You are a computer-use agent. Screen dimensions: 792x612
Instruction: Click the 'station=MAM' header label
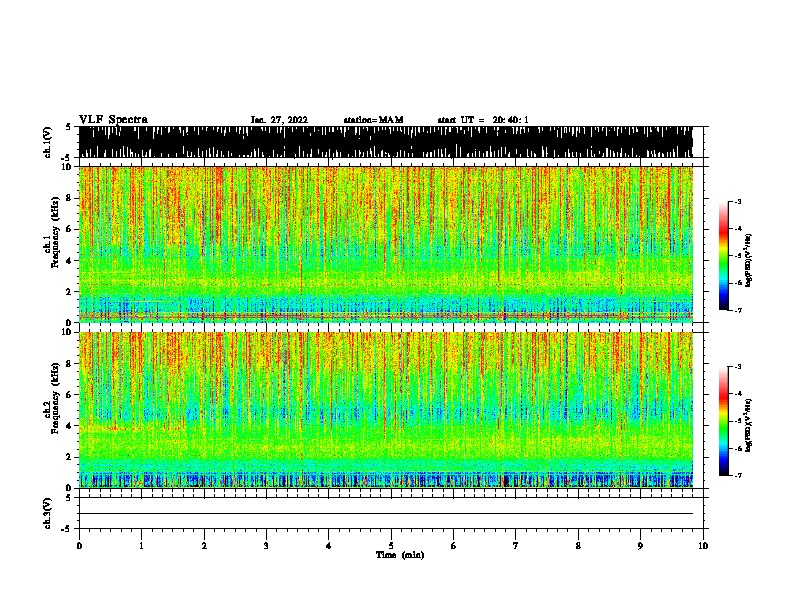point(373,120)
